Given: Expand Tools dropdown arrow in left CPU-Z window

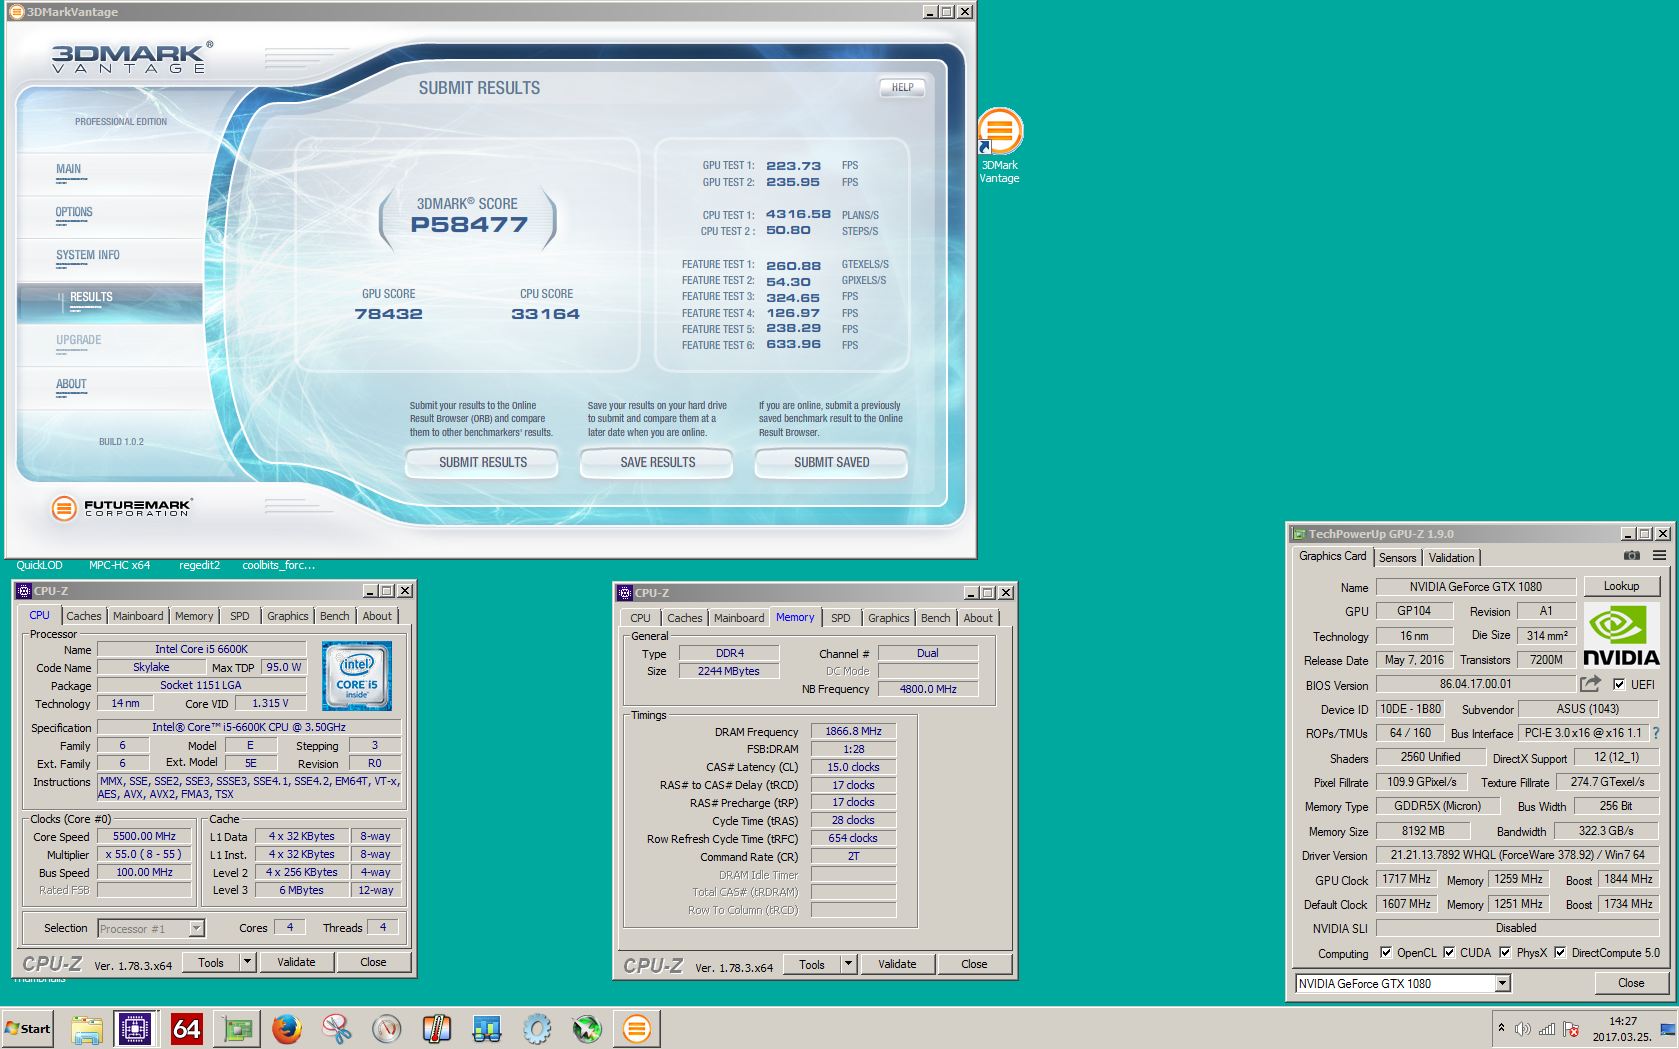Looking at the screenshot, I should pyautogui.click(x=247, y=962).
